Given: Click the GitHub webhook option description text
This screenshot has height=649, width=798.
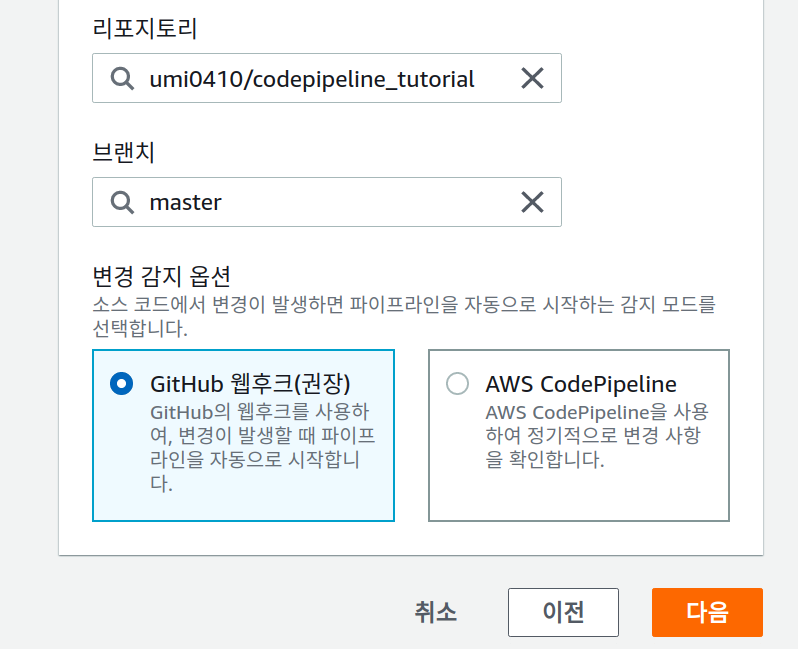Looking at the screenshot, I should click(x=263, y=447).
